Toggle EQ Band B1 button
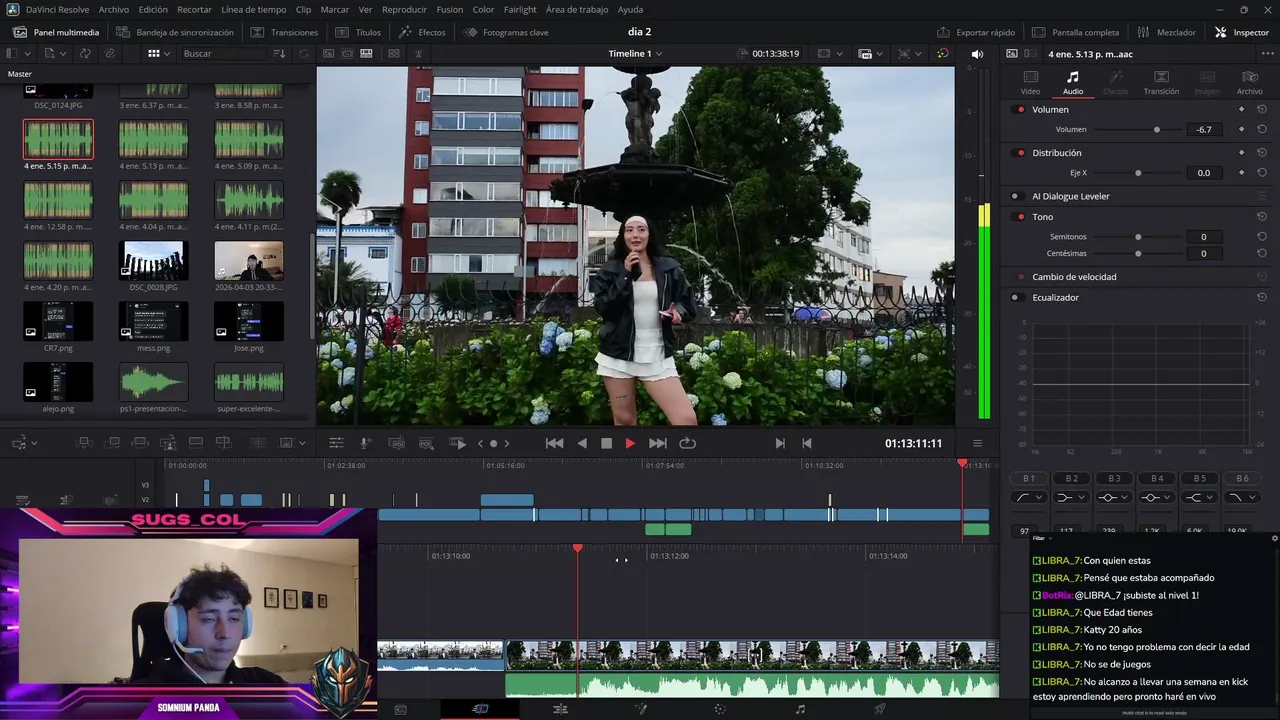The image size is (1280, 720). tap(1029, 478)
